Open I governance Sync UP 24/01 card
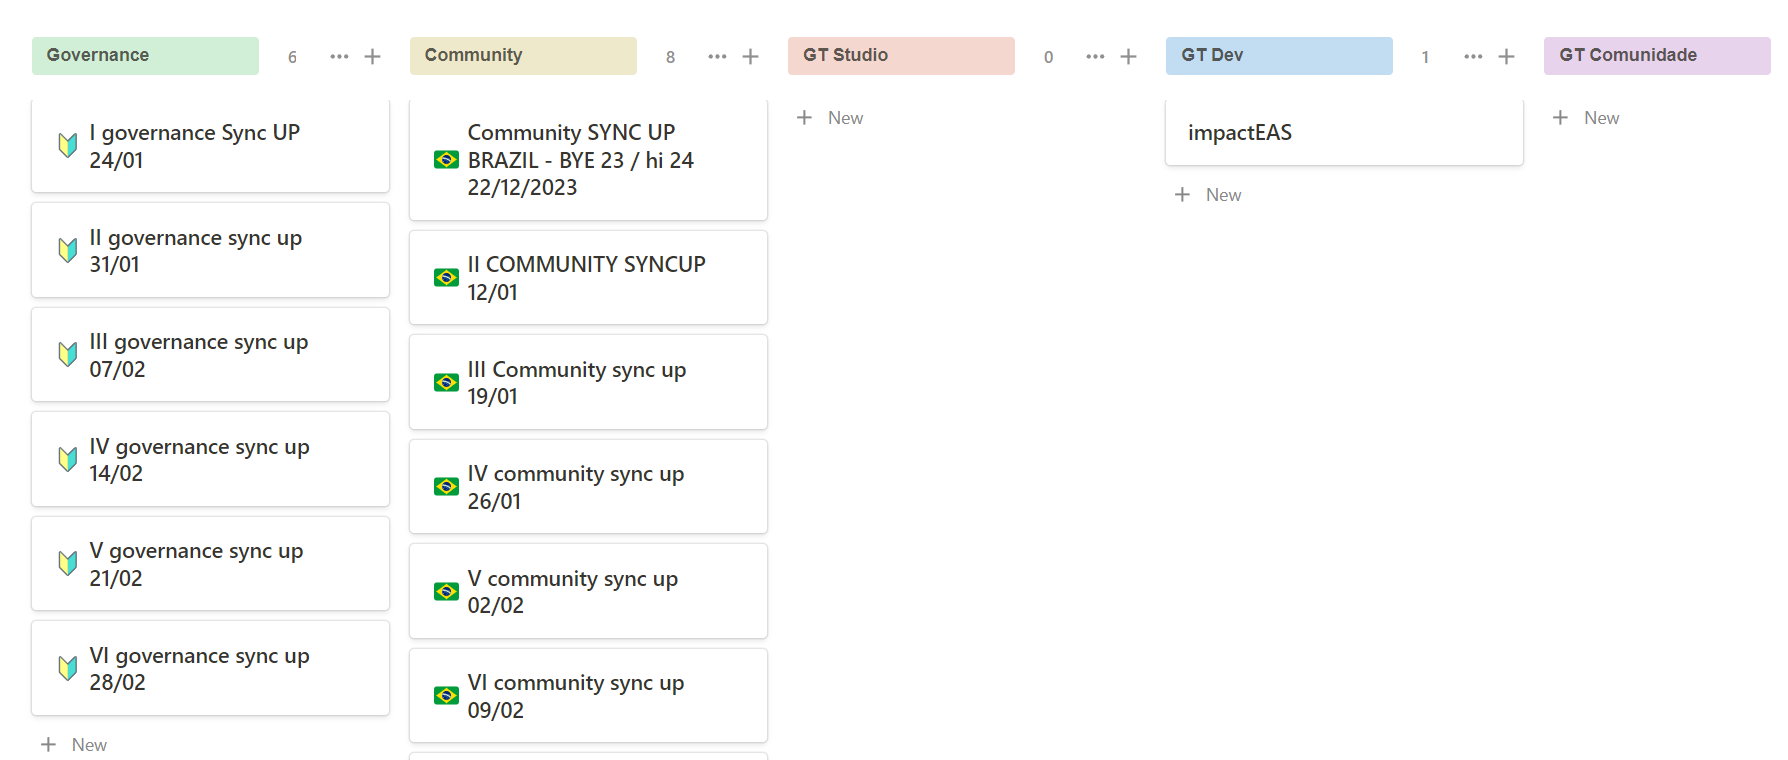 tap(210, 146)
